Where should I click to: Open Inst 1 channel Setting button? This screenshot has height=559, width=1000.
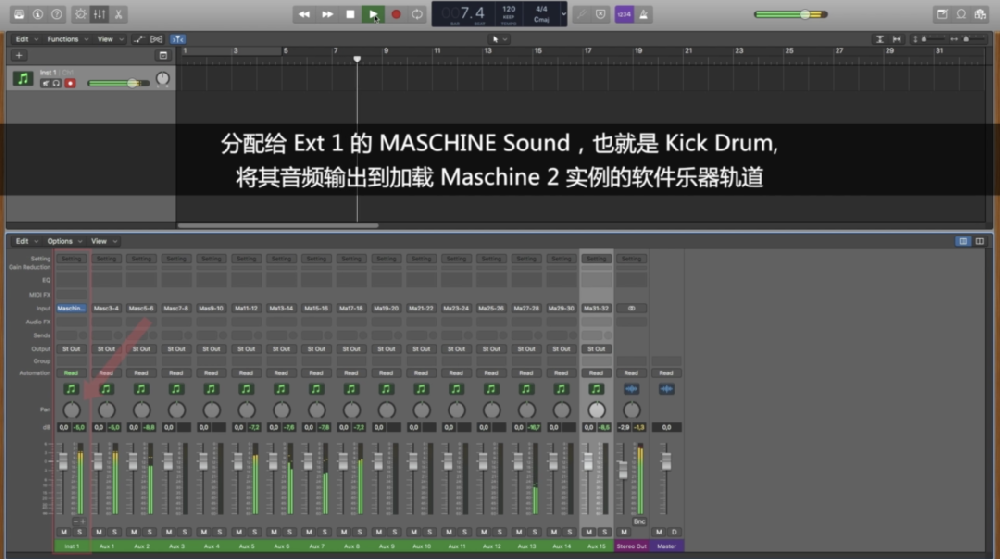coord(71,259)
